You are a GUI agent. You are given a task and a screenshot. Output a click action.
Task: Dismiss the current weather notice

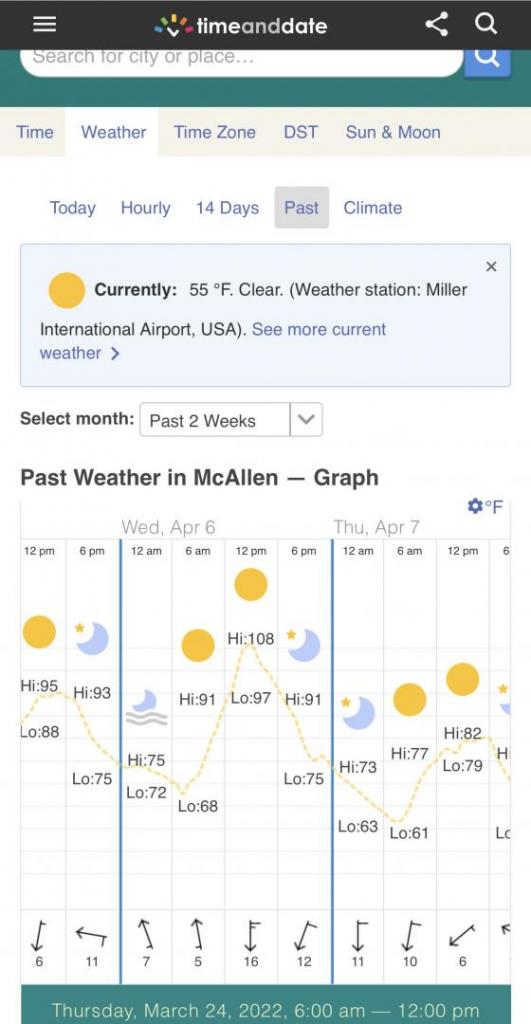(x=491, y=266)
